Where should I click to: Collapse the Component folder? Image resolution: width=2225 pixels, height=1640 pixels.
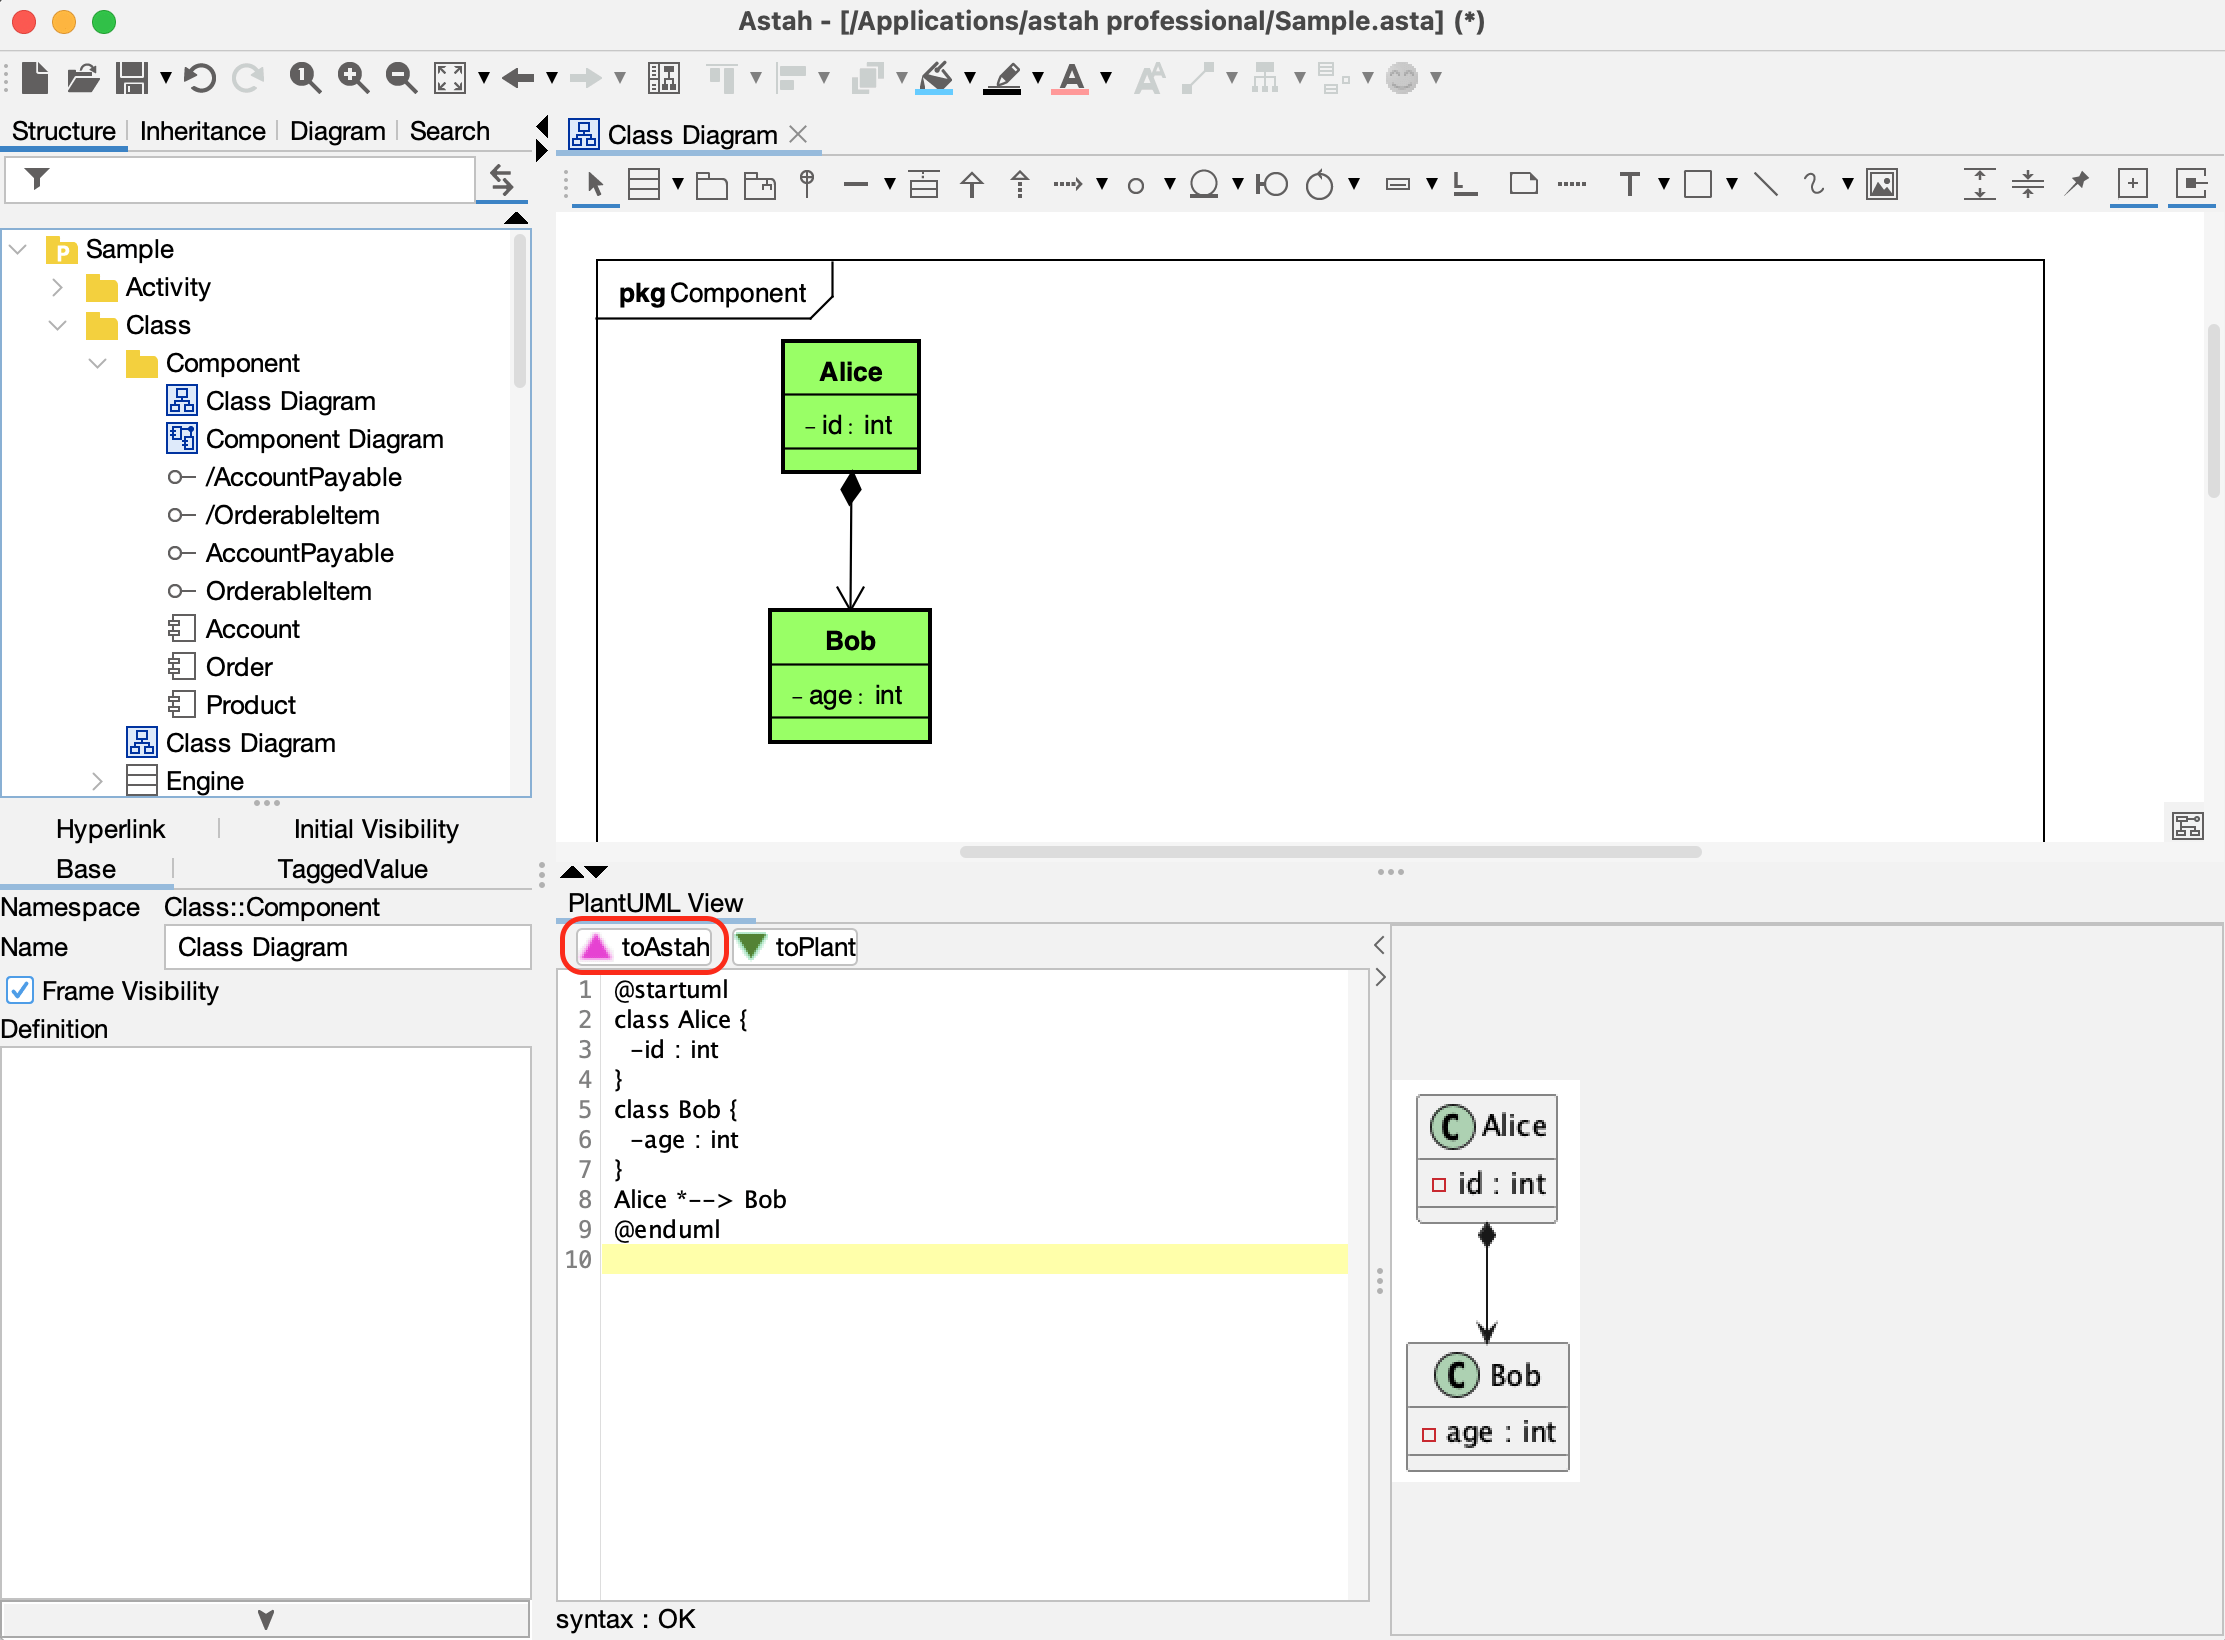point(97,363)
